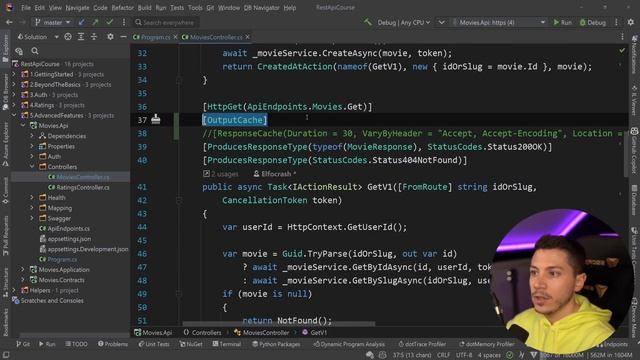Close the MoviesController.cs tab
The image size is (640, 360).
point(247,37)
